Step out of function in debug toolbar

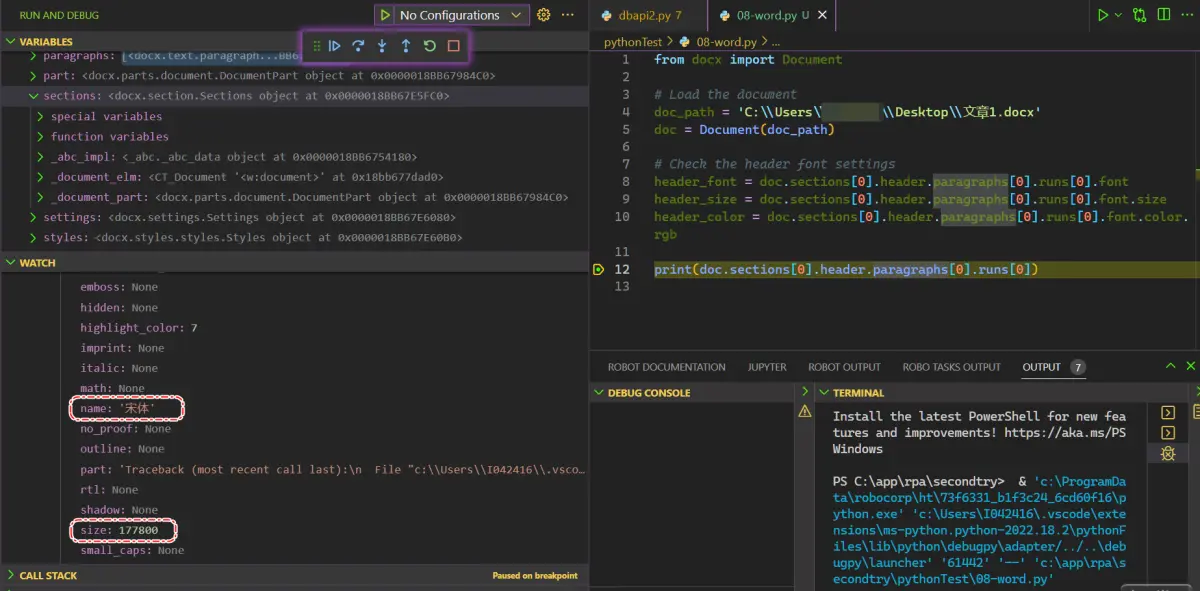[405, 46]
